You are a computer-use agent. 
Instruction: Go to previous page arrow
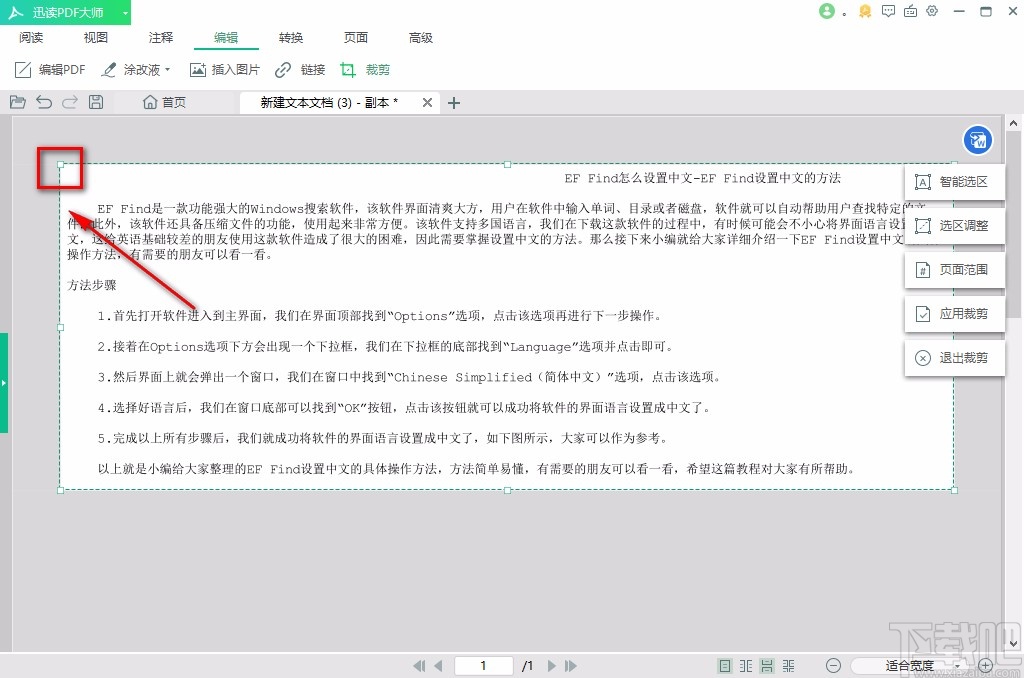click(x=438, y=666)
